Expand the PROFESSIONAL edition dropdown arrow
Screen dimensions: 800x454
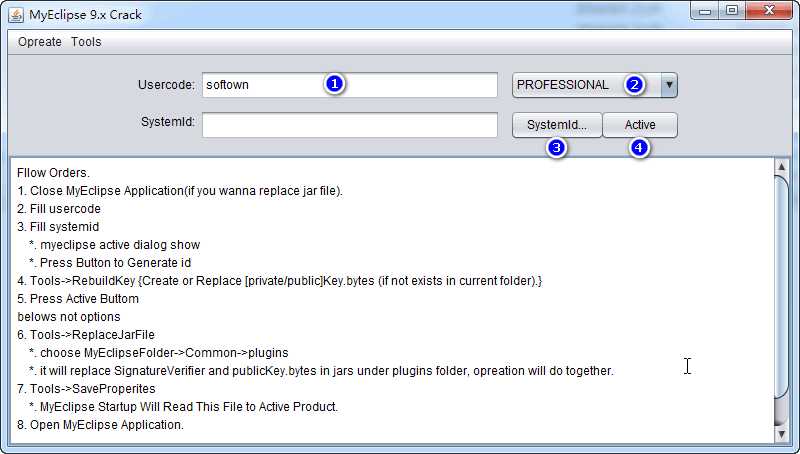(669, 85)
